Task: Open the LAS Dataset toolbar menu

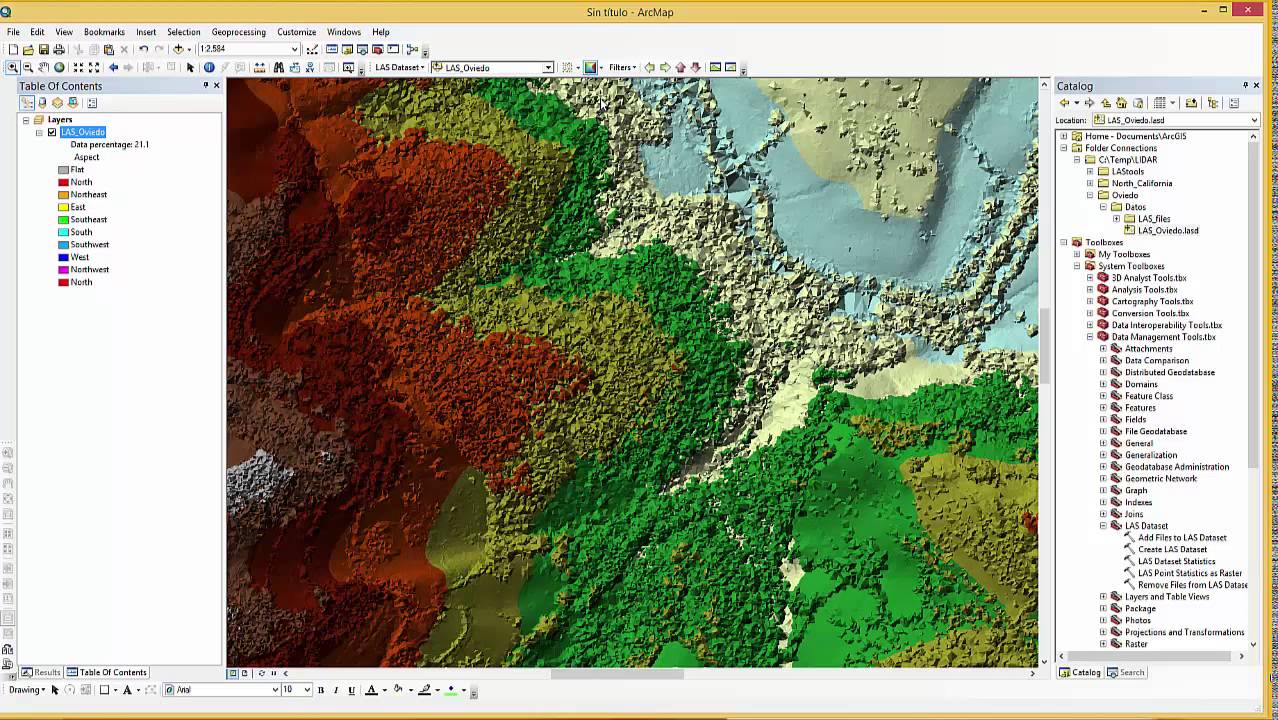Action: (400, 67)
